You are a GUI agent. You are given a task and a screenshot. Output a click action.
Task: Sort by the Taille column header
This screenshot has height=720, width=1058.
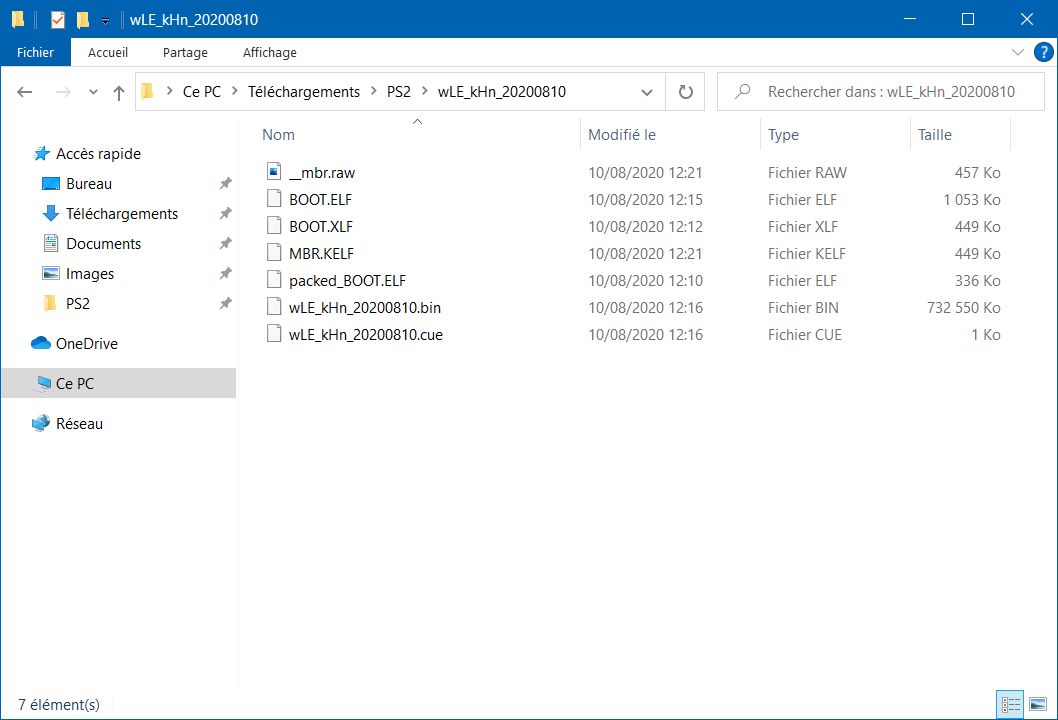tap(935, 135)
